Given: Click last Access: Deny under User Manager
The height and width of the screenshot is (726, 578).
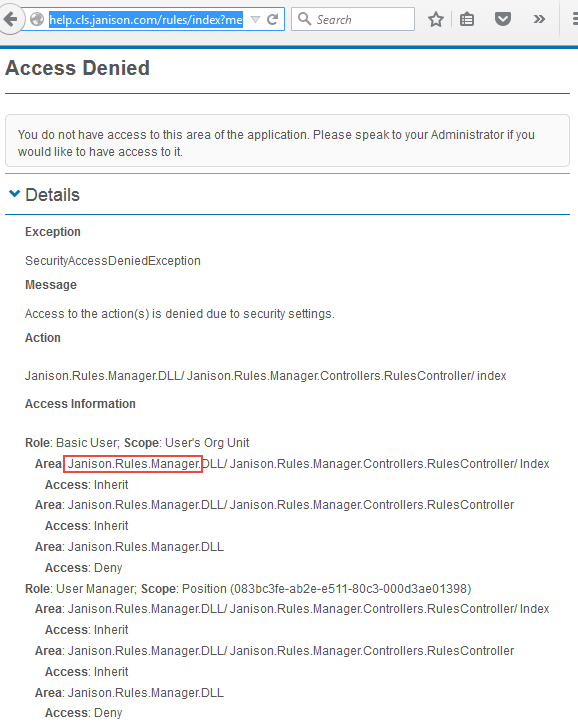Looking at the screenshot, I should coord(83,713).
